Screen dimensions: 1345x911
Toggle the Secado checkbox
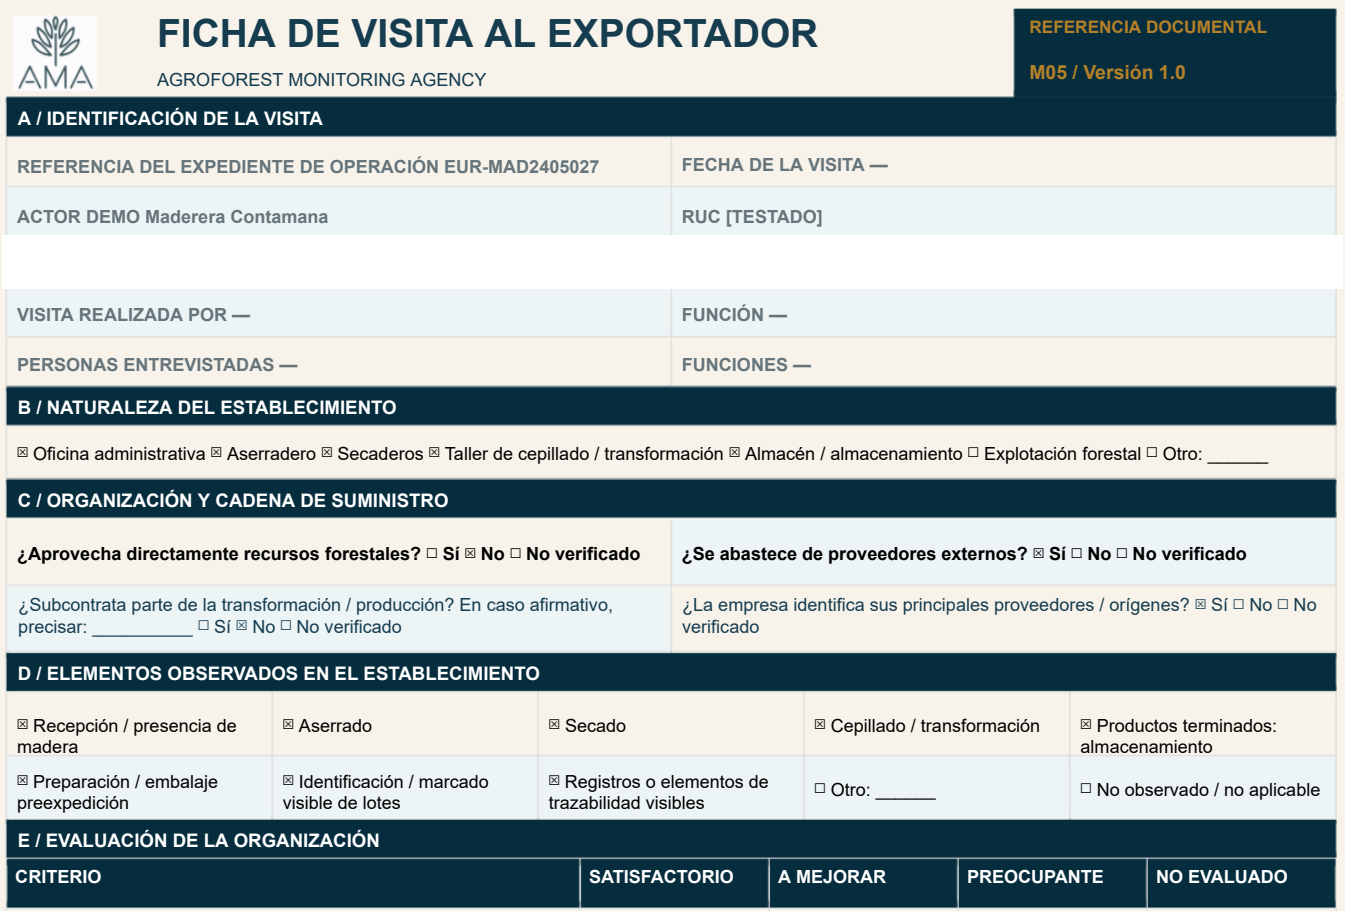555,725
